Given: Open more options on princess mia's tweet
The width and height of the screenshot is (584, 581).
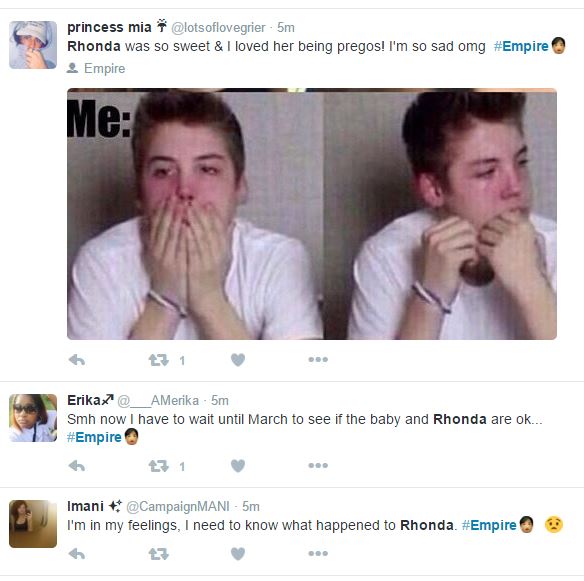Looking at the screenshot, I should (318, 359).
